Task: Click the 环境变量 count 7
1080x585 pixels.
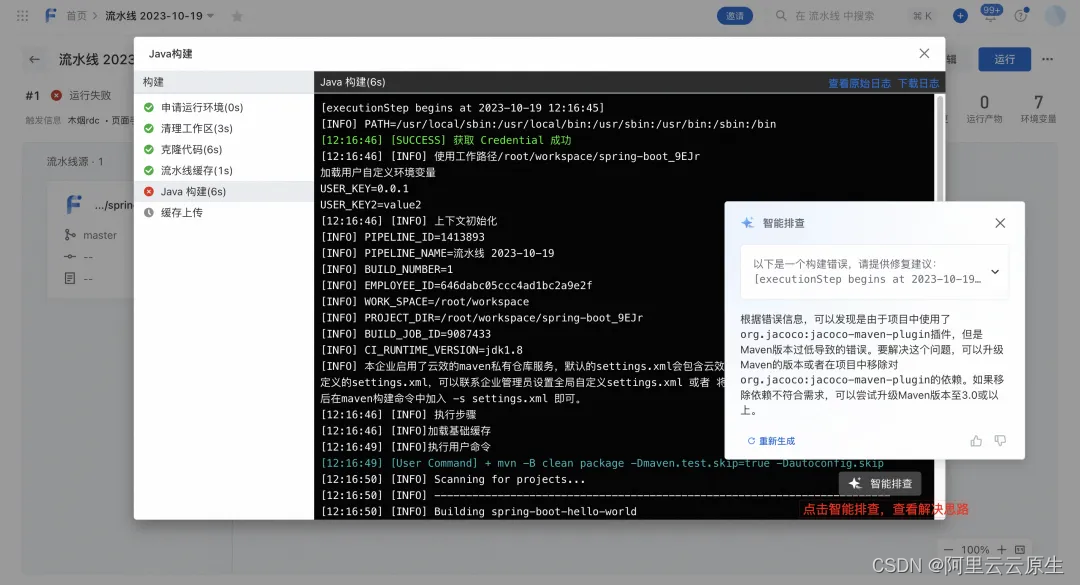Action: 1039,103
